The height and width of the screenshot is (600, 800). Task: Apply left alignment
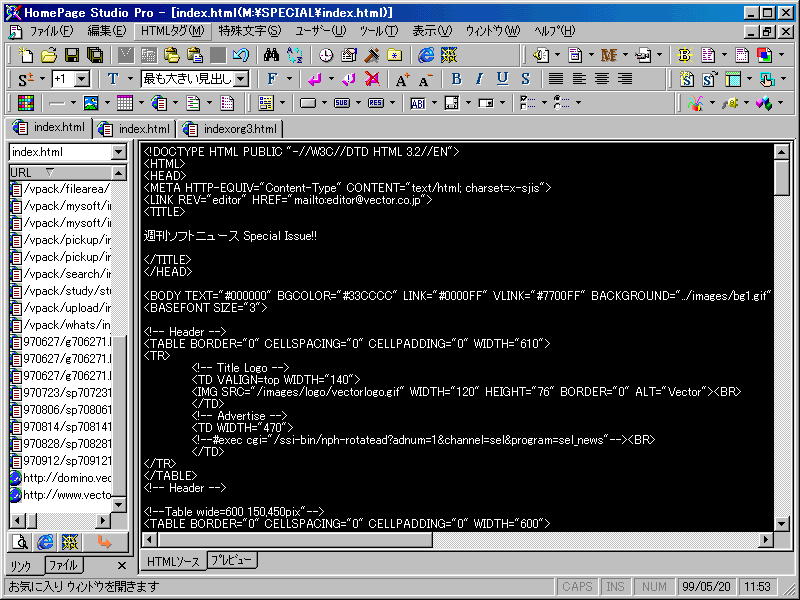(579, 79)
